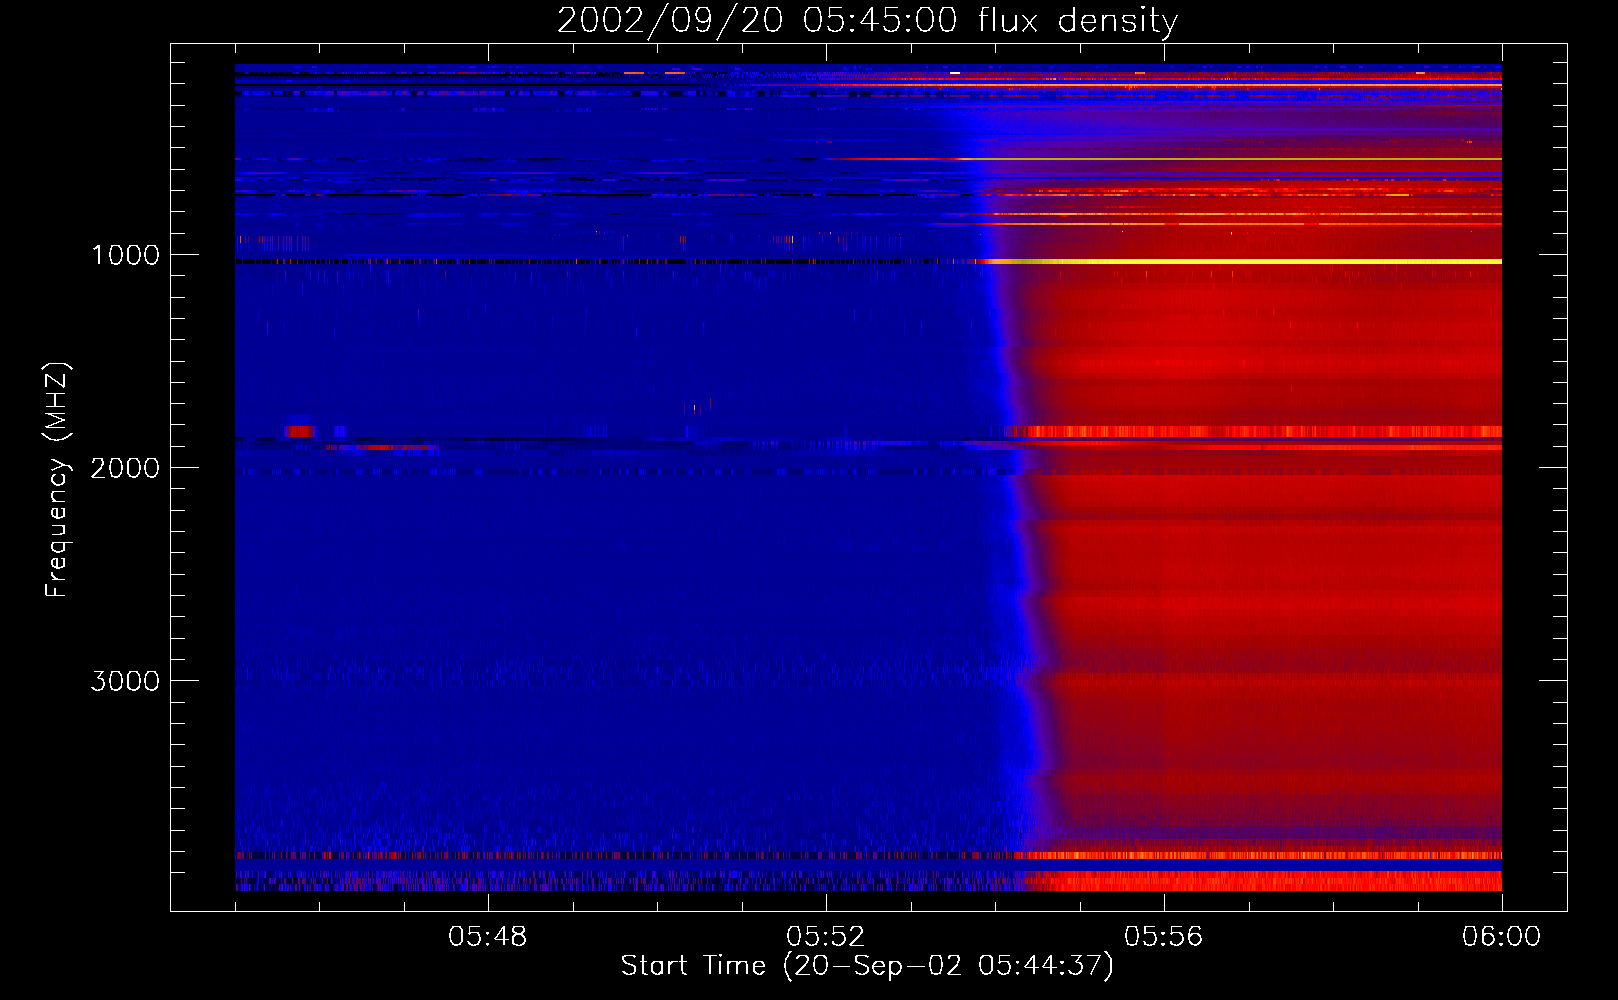Screen dimensions: 1618x1000
Task: Click the 2000 frequency tick label
Action: point(125,468)
